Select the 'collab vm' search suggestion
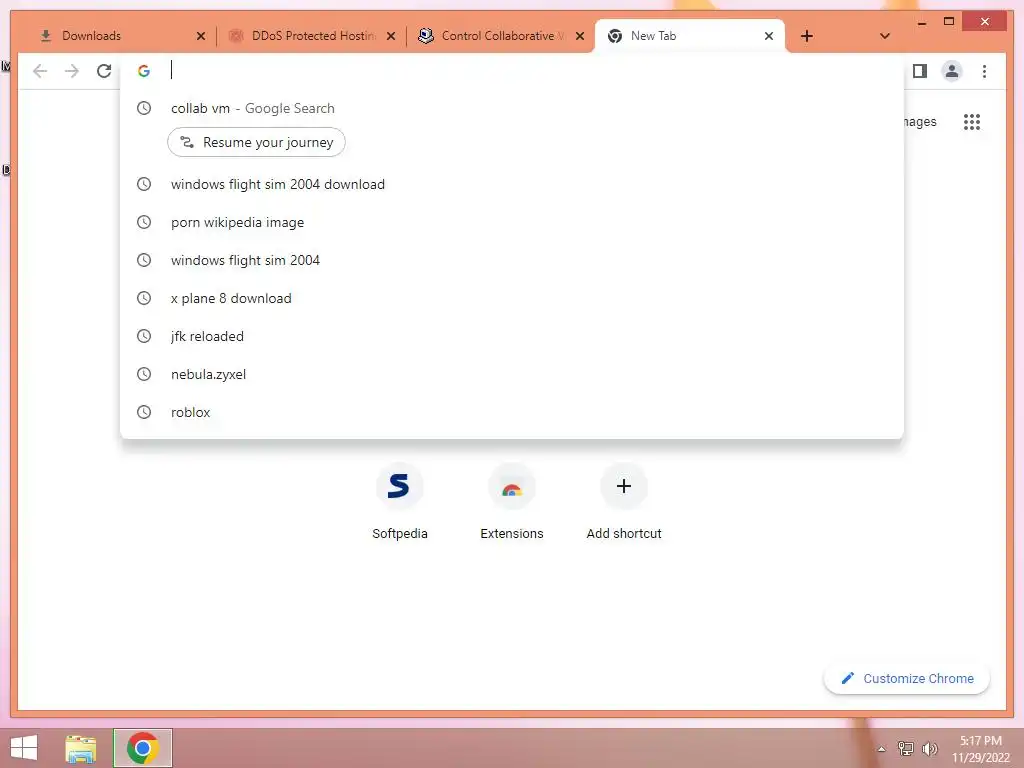Viewport: 1024px width, 768px height. (512, 108)
